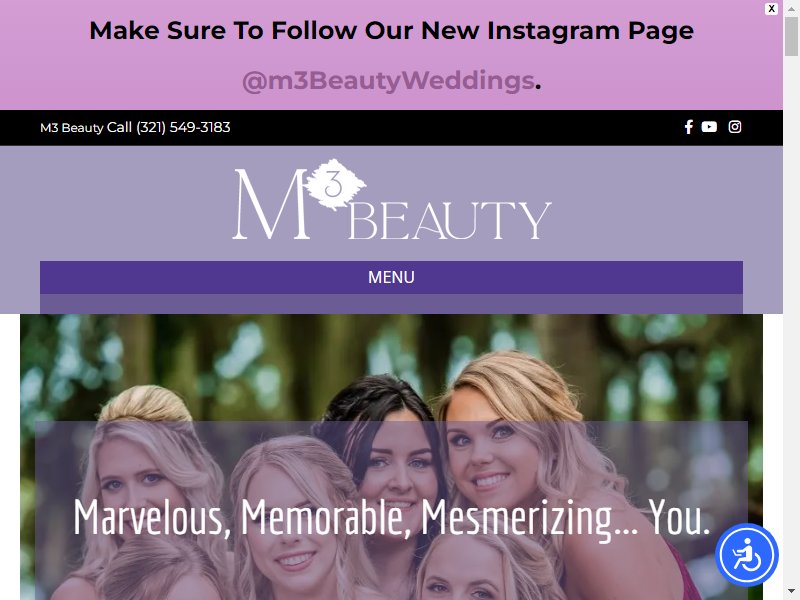Screen dimensions: 800x600
Task: Click the leaf emblem with the number 3
Action: tap(335, 184)
